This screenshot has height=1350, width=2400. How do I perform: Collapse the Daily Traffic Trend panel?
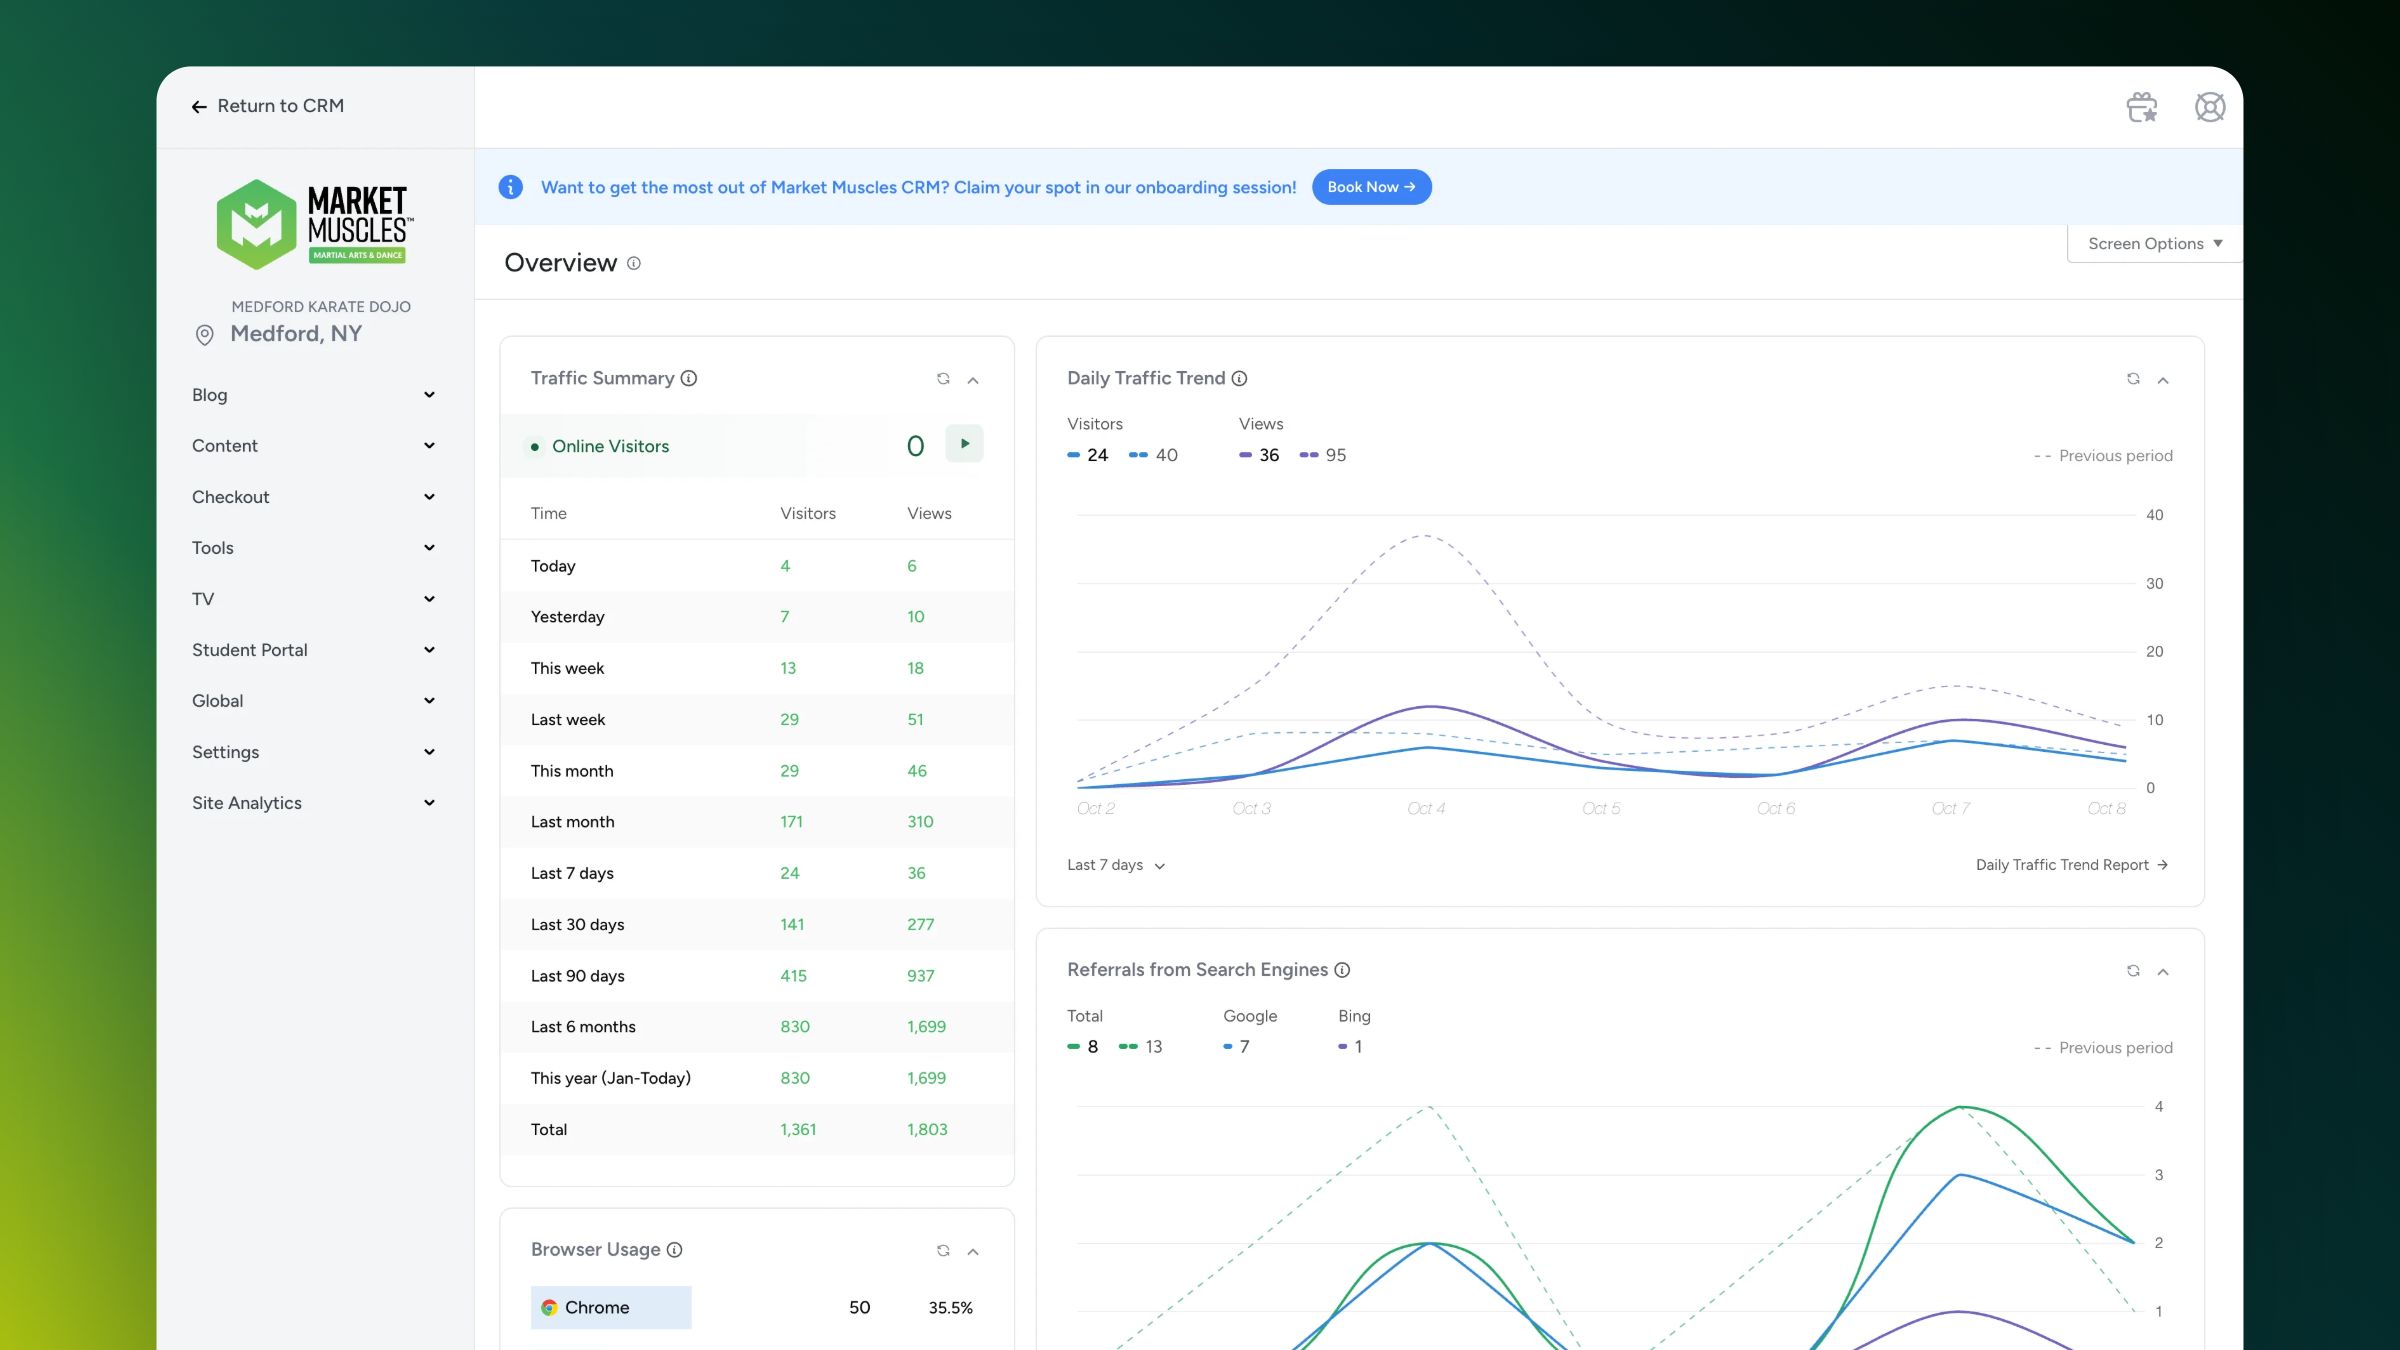(x=2163, y=380)
